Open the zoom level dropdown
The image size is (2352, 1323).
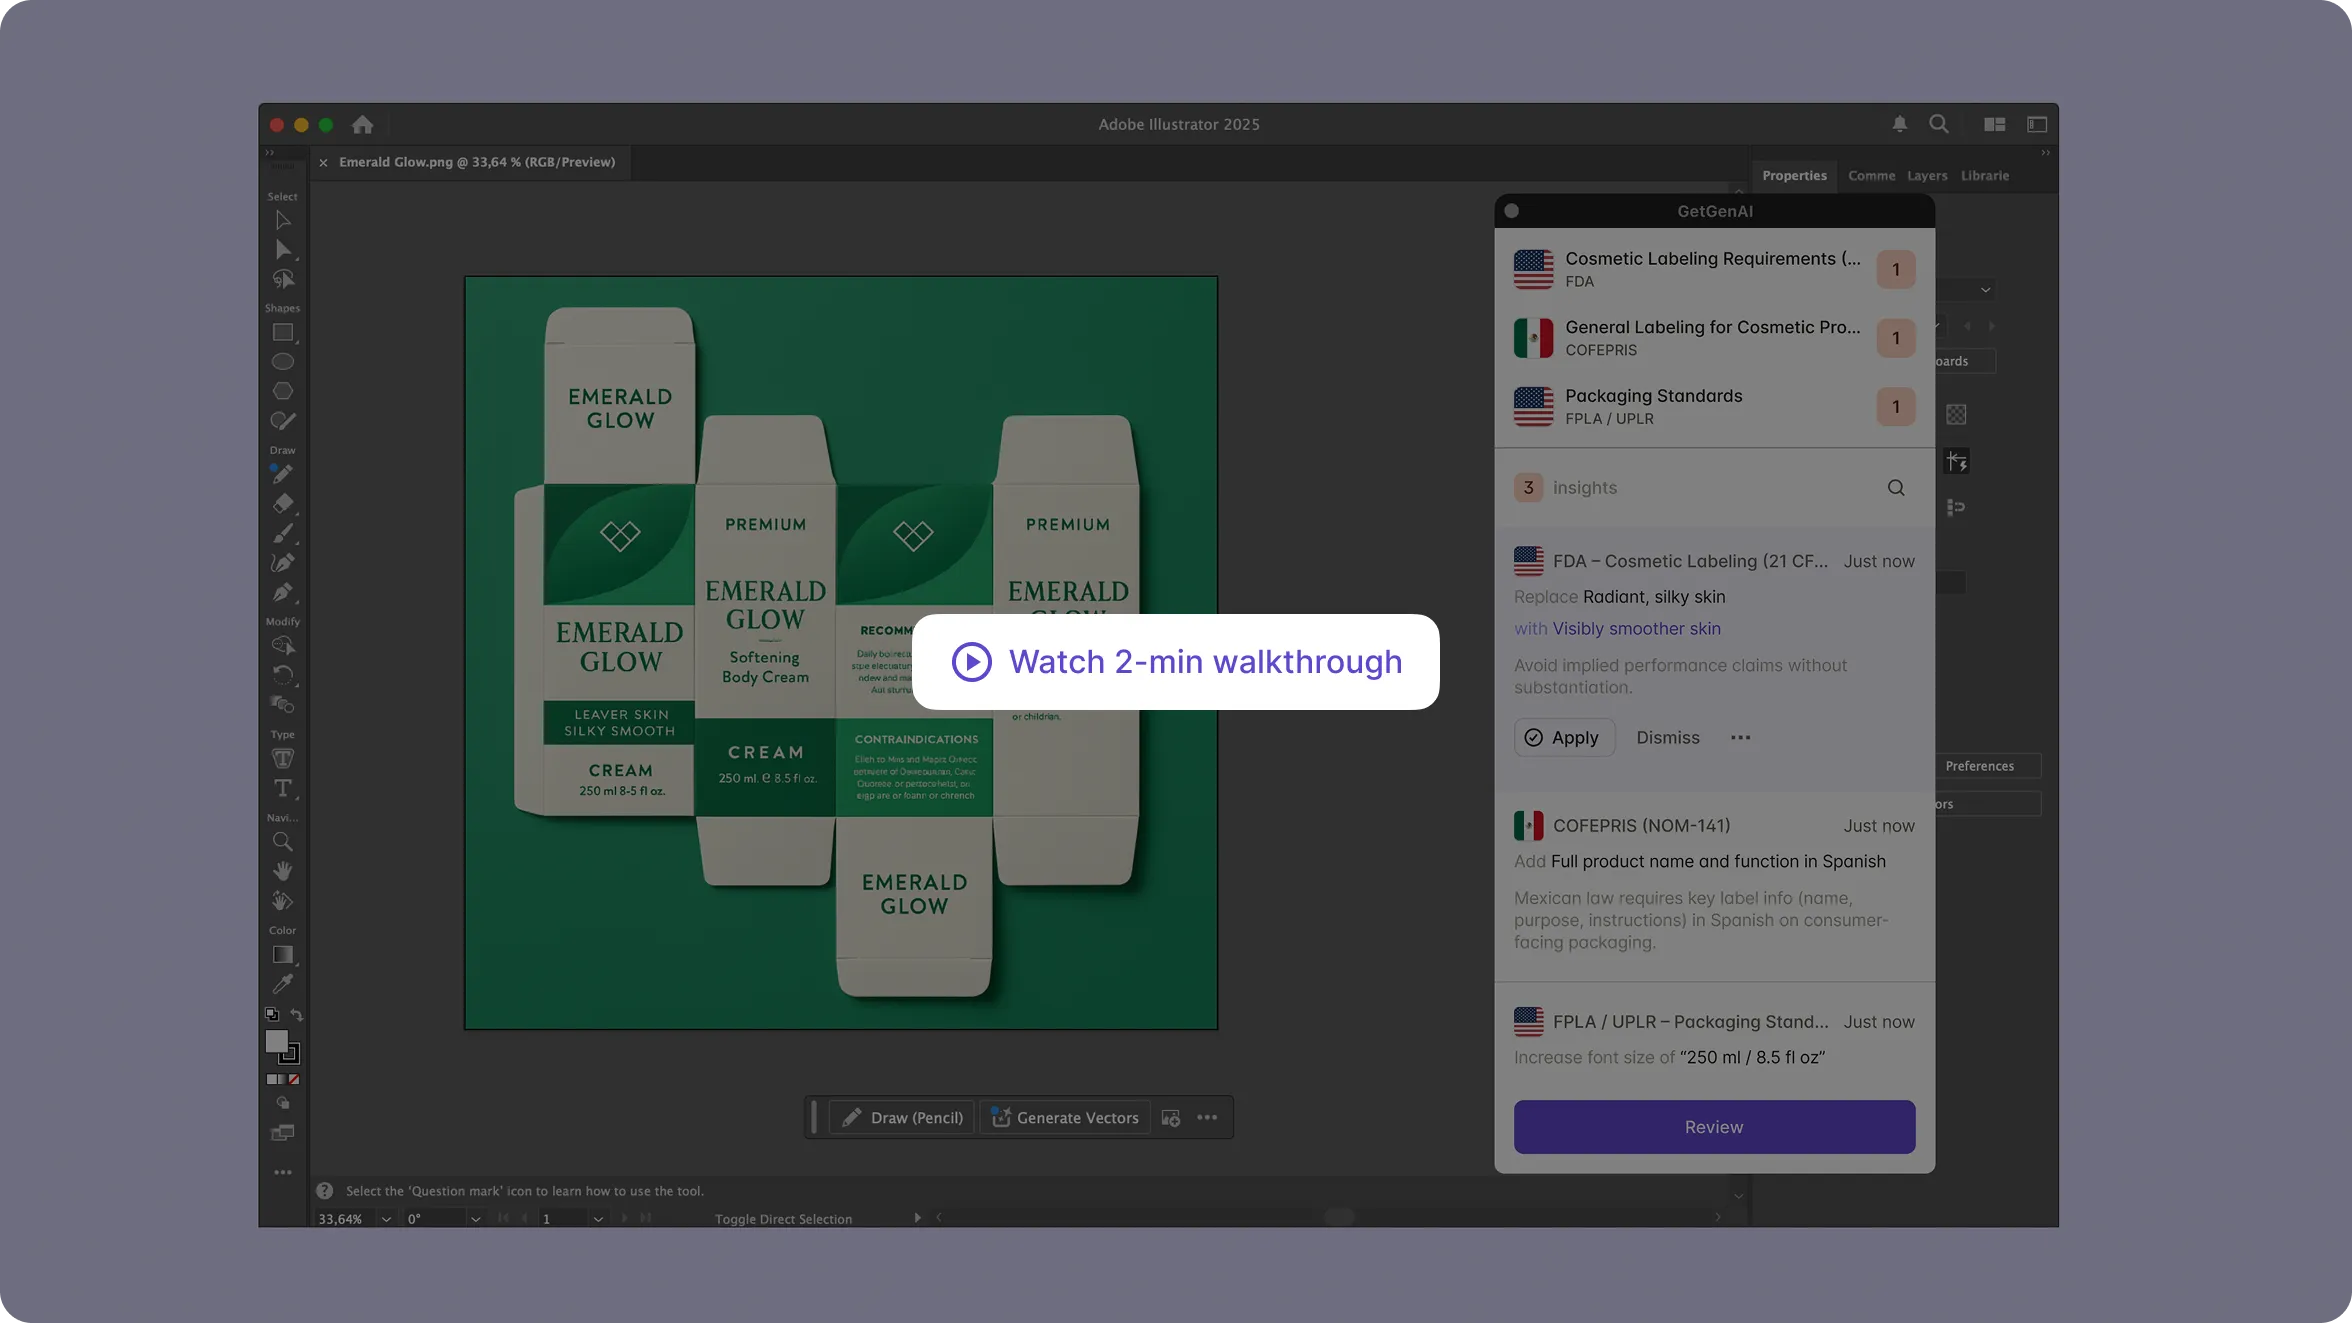[x=386, y=1219]
